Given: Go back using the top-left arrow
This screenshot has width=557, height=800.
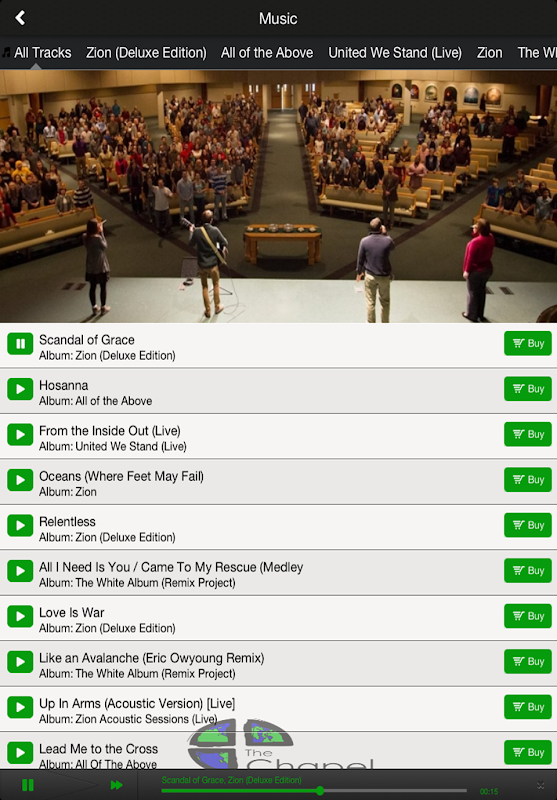Looking at the screenshot, I should [20, 18].
